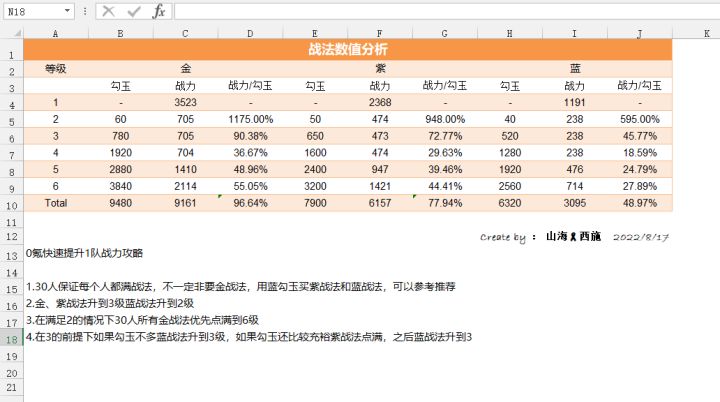The height and width of the screenshot is (402, 720).
Task: Click tip line starting 3.在满足2的情况下
Action: coord(142,320)
